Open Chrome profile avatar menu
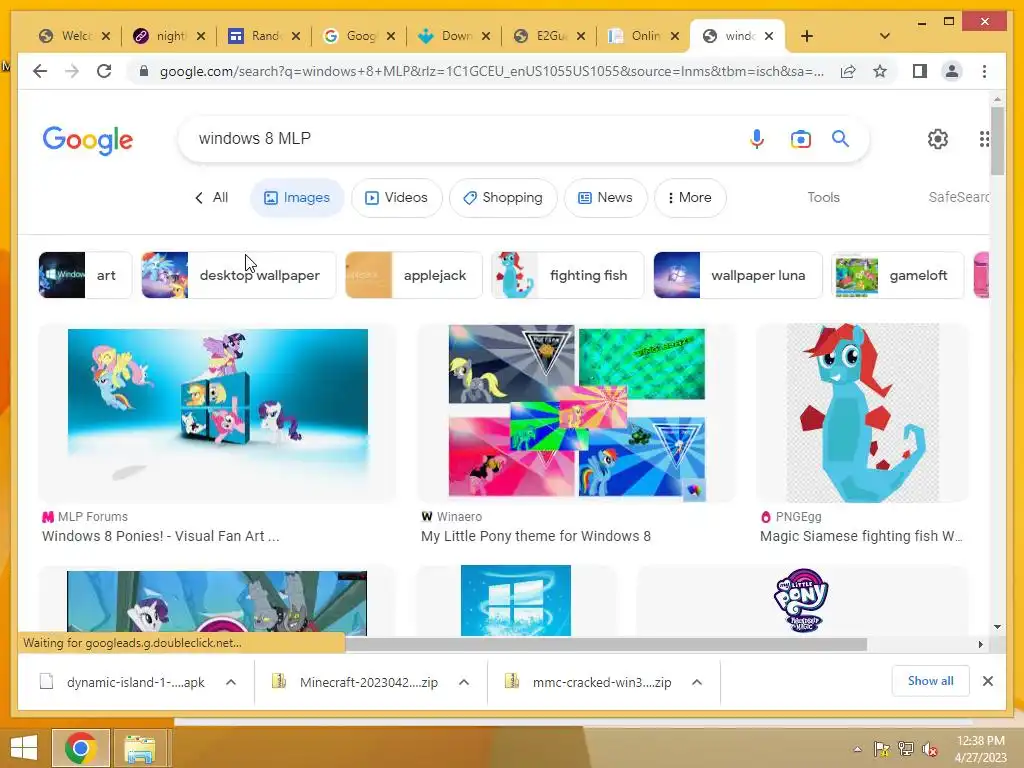1024x768 pixels. (952, 71)
